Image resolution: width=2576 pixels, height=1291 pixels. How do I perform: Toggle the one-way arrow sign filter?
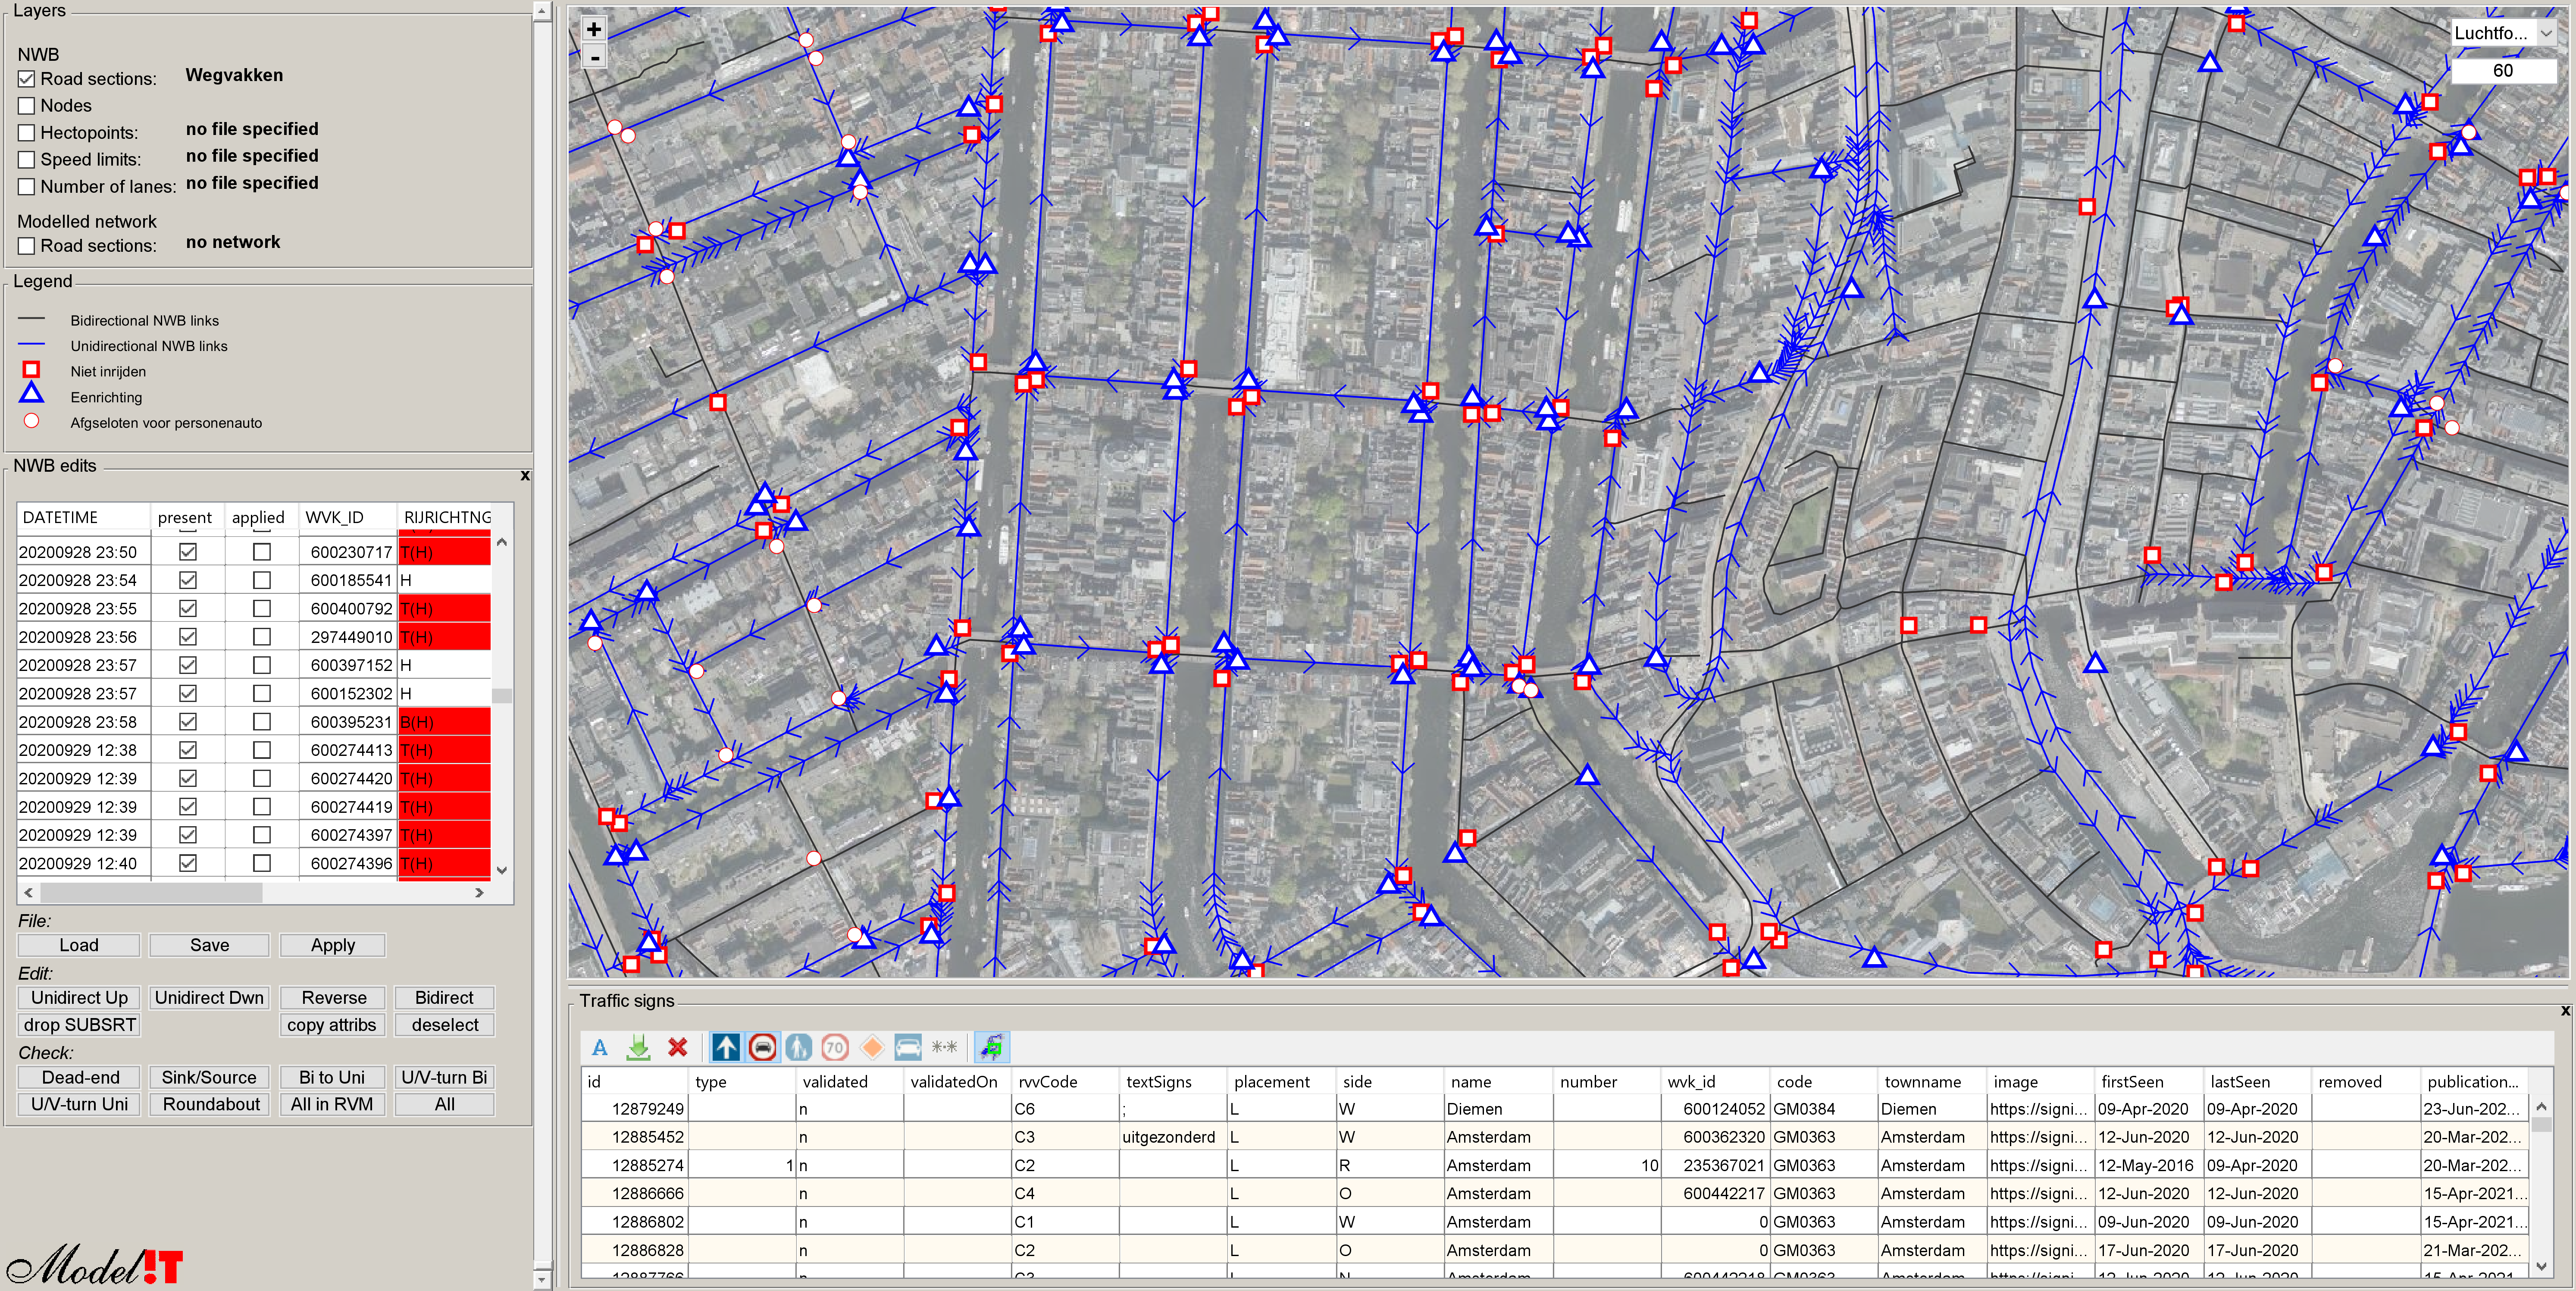pos(727,1047)
